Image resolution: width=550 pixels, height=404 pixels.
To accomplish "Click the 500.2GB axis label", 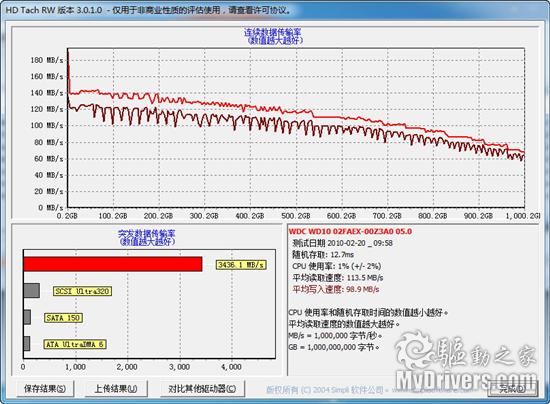I will coord(296,216).
